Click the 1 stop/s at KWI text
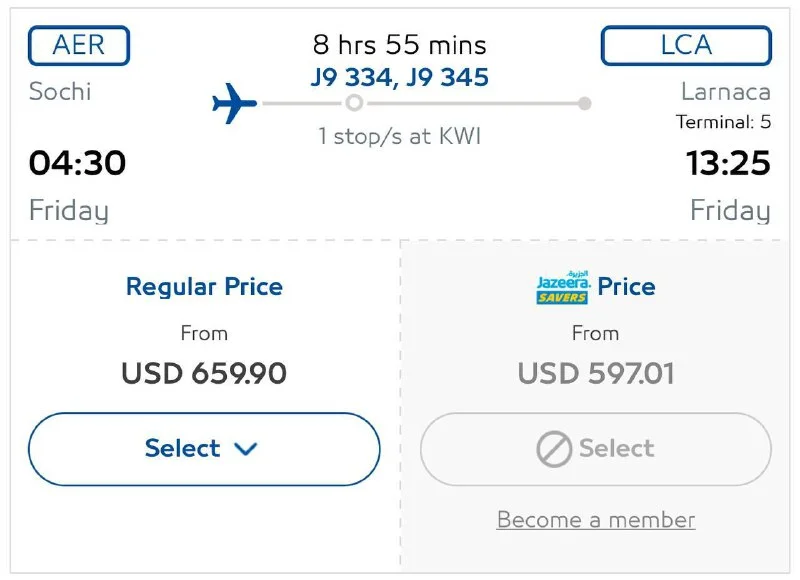Viewport: 800px width, 580px height. [x=399, y=136]
